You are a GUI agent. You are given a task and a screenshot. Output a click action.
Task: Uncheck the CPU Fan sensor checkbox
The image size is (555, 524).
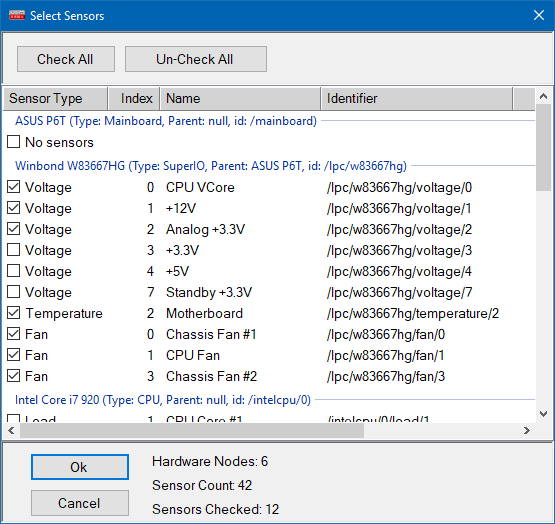[x=13, y=355]
